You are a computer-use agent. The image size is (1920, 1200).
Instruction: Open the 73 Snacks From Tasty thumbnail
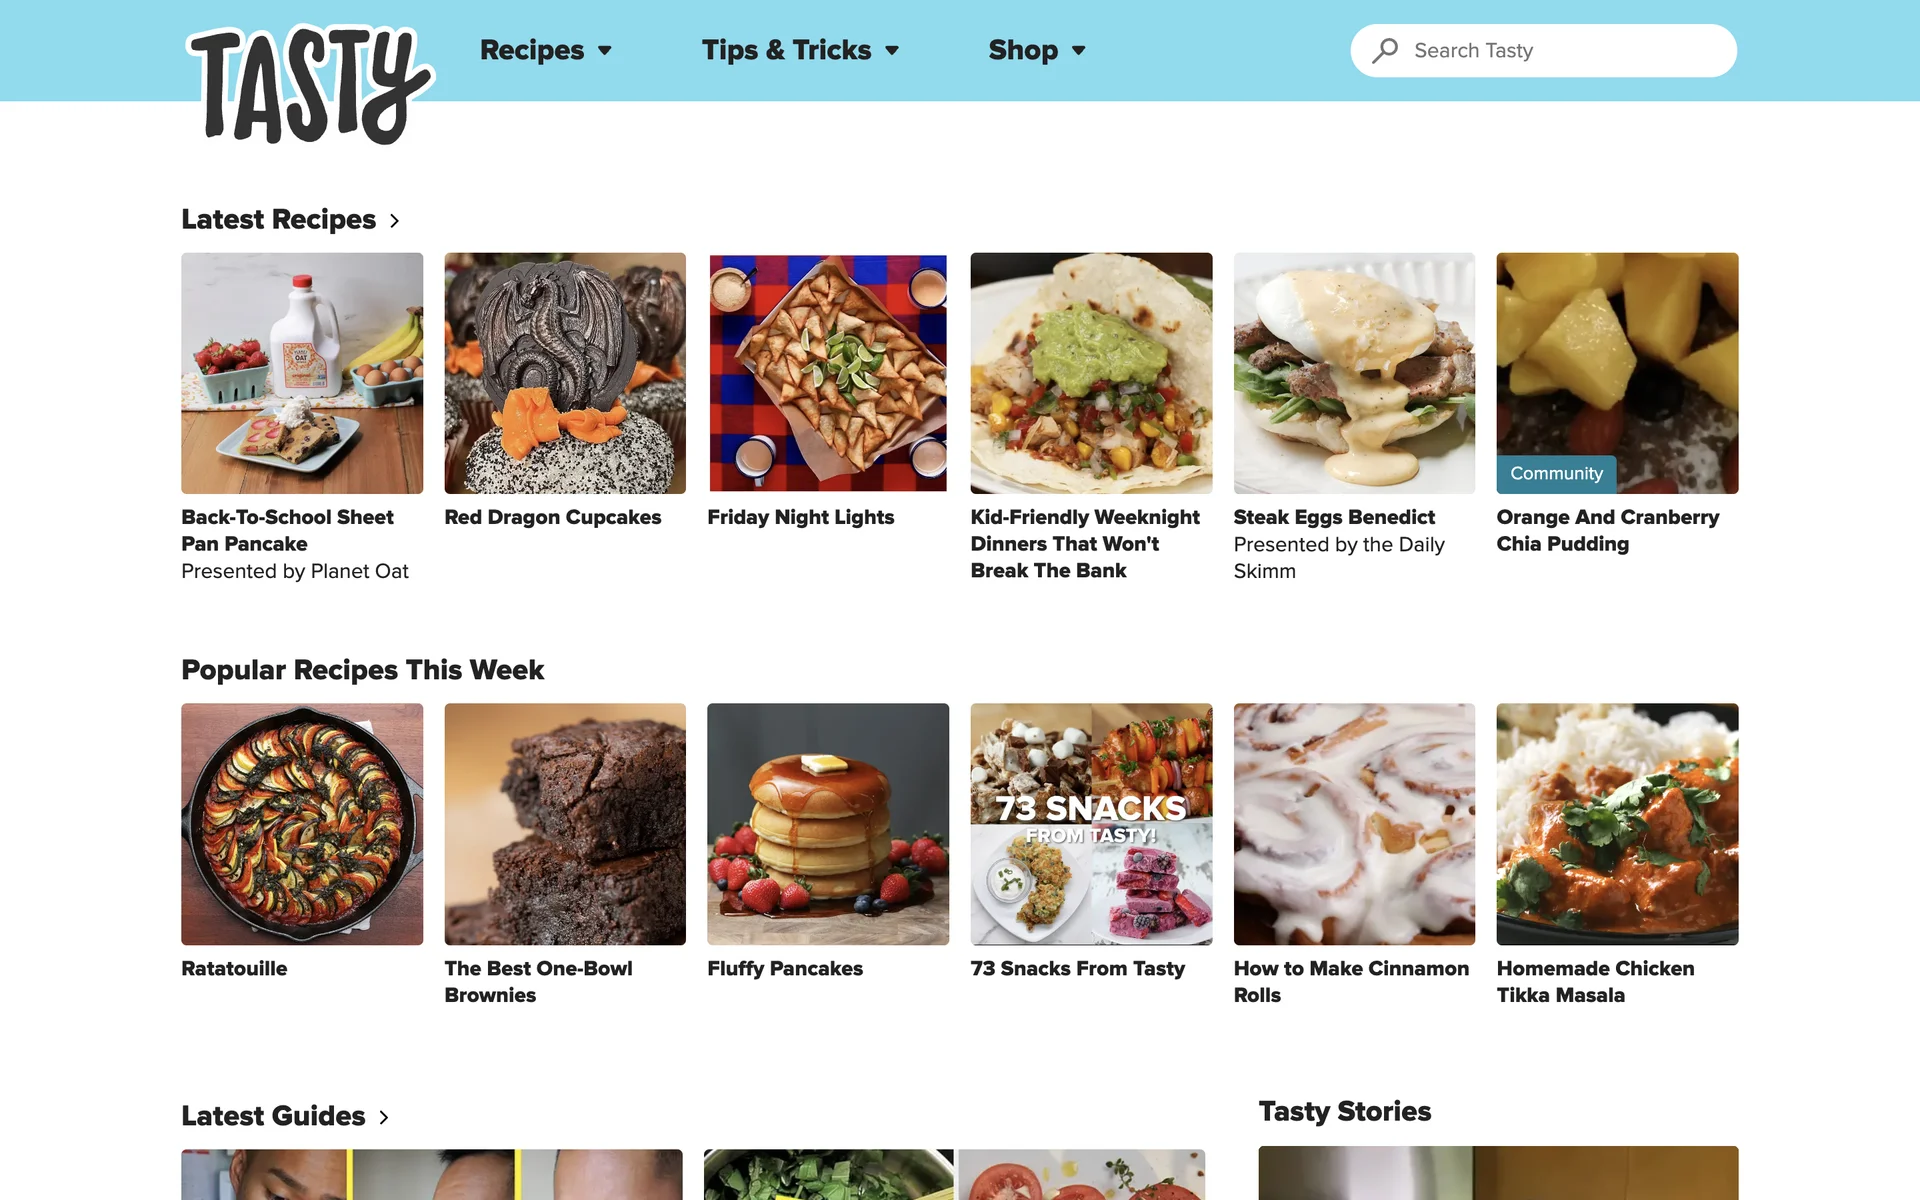[1091, 824]
